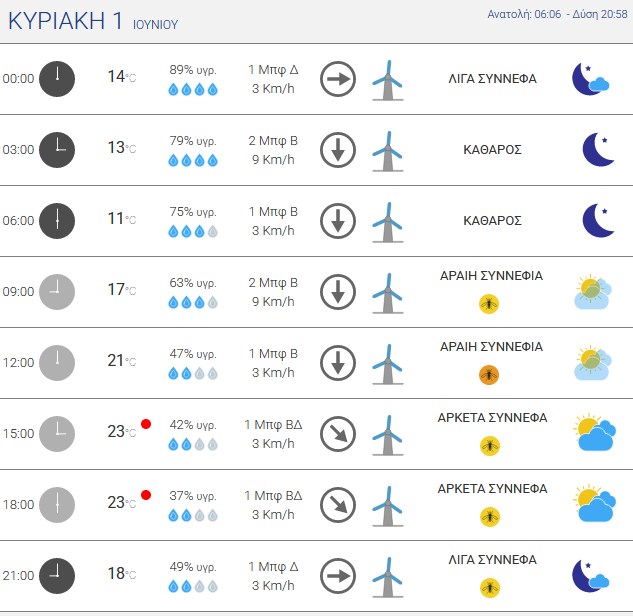Click the southeast wind arrow at 15:00
Viewport: 633px width, 616px height.
click(x=338, y=434)
